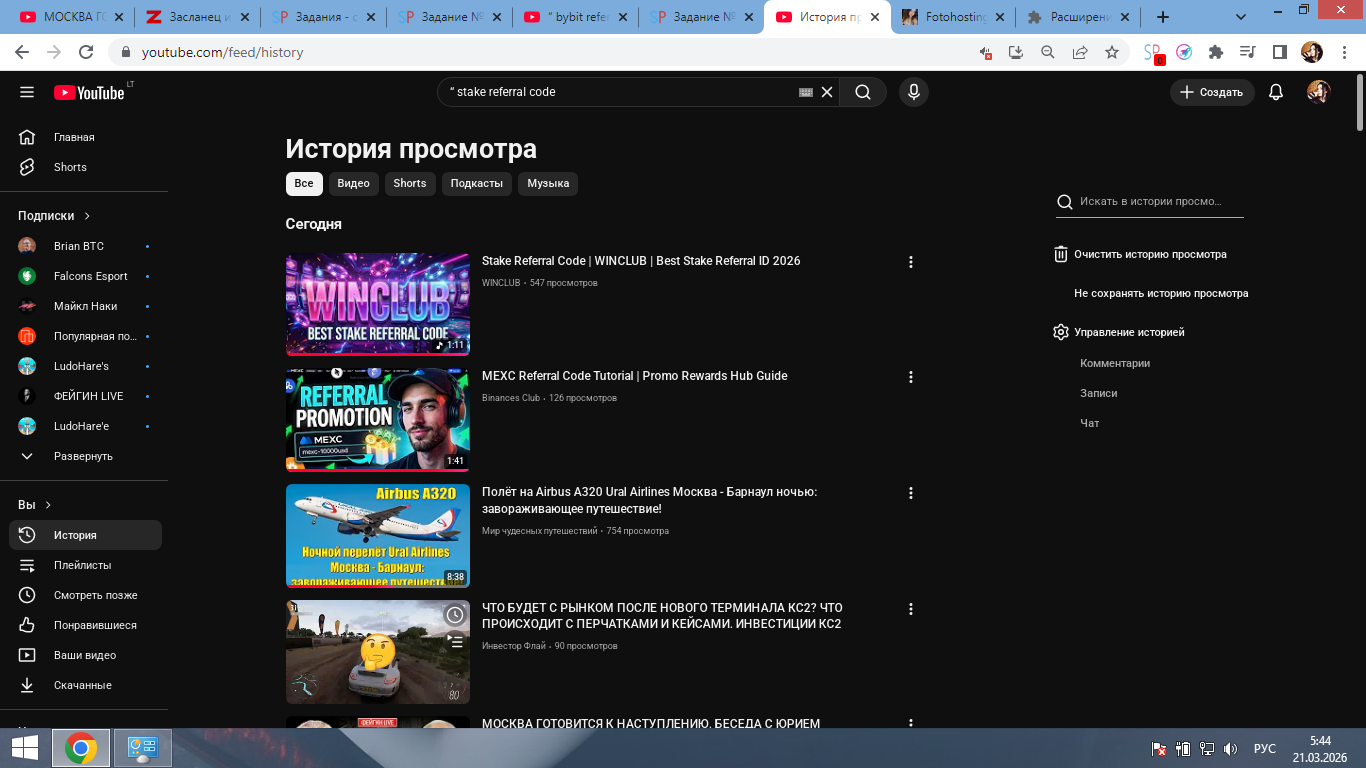
Task: Go to Главная in the sidebar
Action: click(85, 137)
